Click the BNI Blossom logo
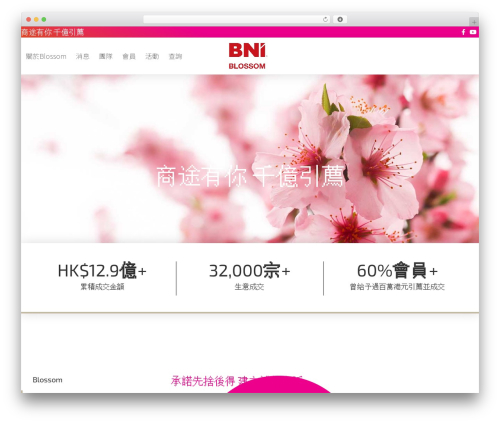Image resolution: width=500 pixels, height=423 pixels. pyautogui.click(x=247, y=56)
